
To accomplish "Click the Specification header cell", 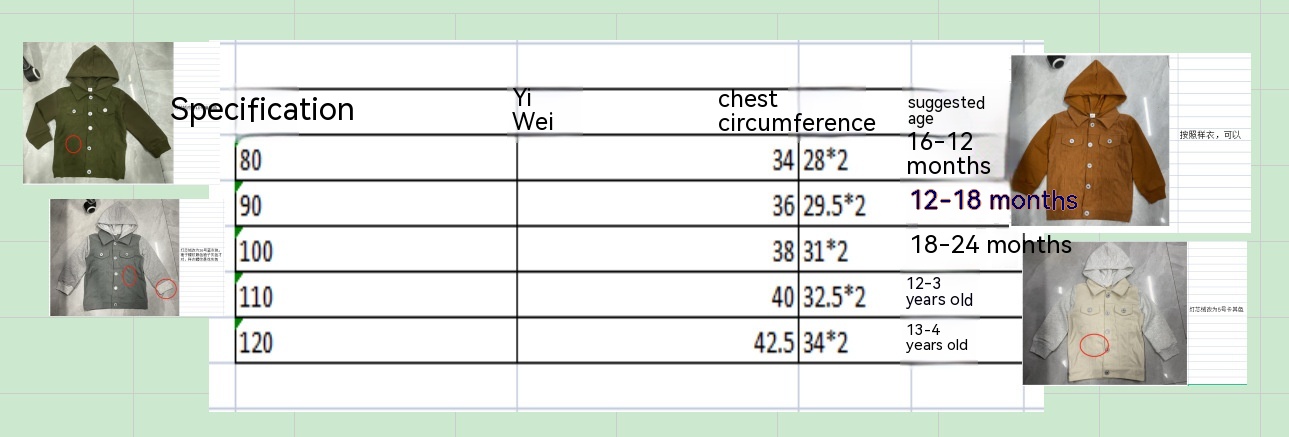I will (262, 110).
